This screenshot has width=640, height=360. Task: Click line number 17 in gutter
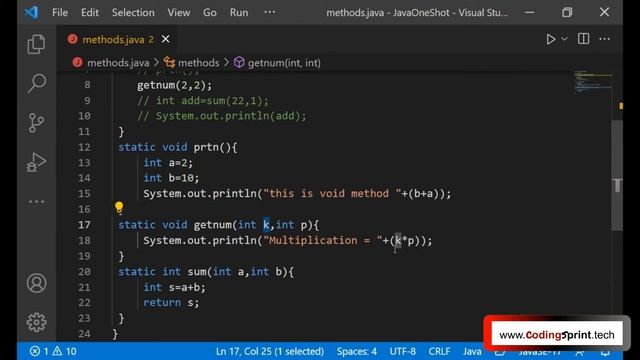[x=84, y=224]
